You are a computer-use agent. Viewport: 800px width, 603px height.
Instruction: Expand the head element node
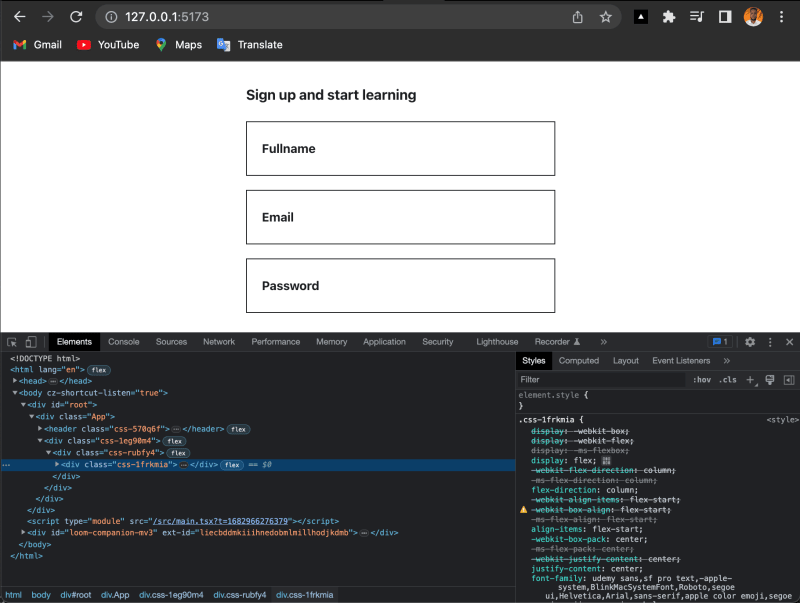coord(15,381)
